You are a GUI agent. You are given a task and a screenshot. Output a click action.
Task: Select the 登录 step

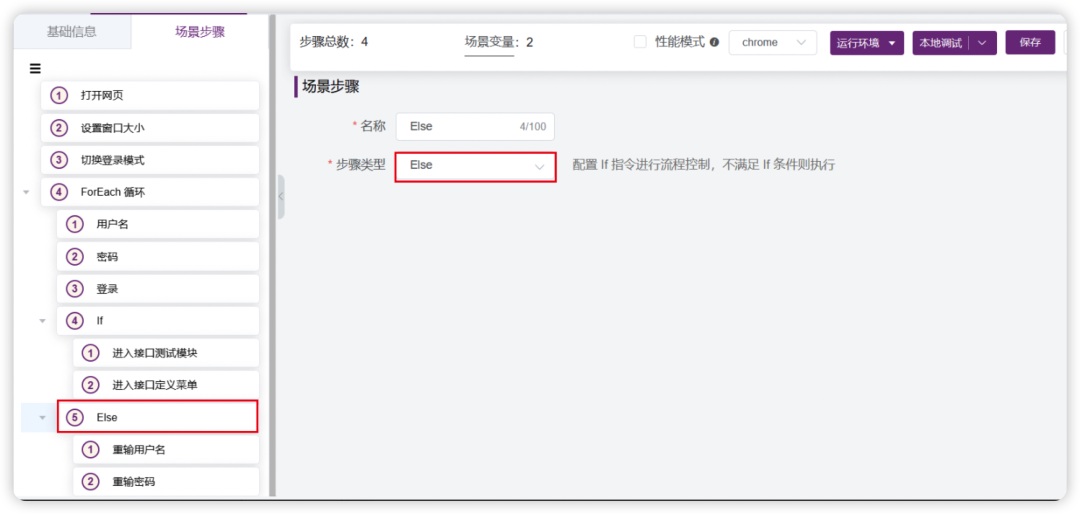coord(158,289)
